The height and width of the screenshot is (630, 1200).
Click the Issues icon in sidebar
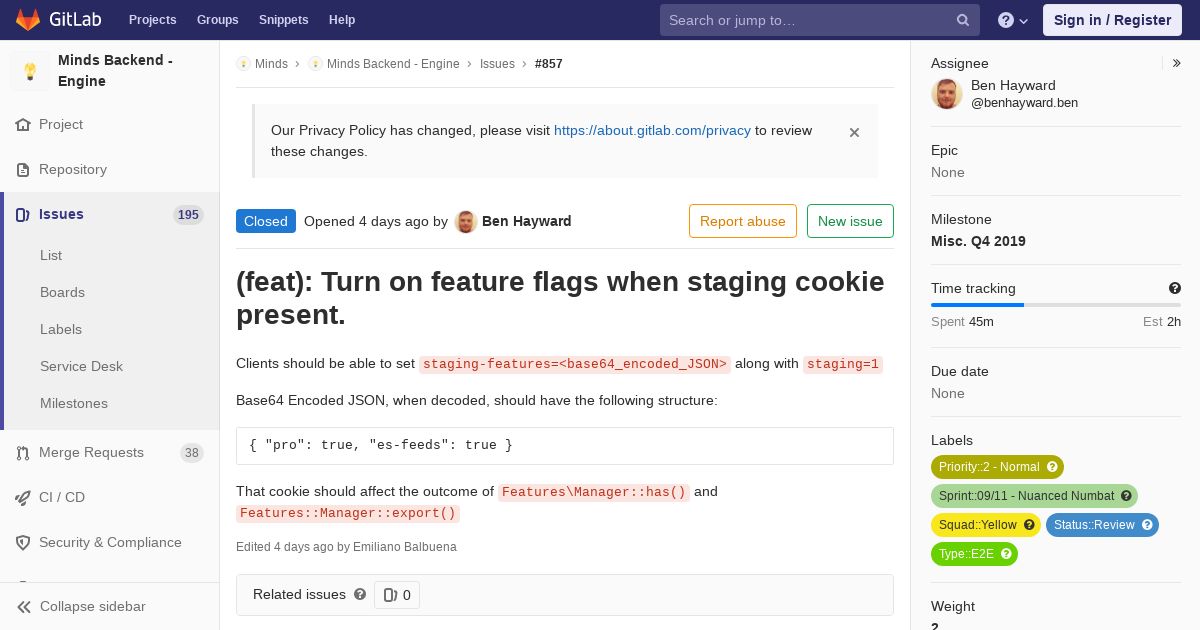(x=23, y=215)
